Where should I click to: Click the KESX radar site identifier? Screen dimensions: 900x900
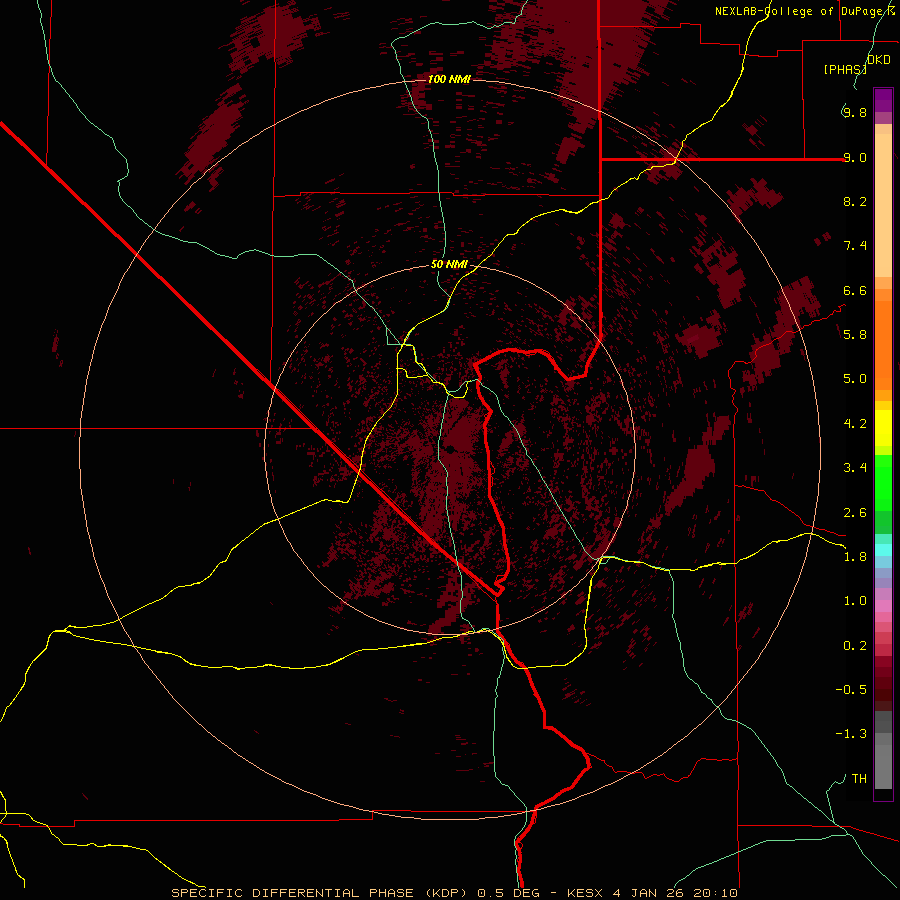pyautogui.click(x=584, y=893)
